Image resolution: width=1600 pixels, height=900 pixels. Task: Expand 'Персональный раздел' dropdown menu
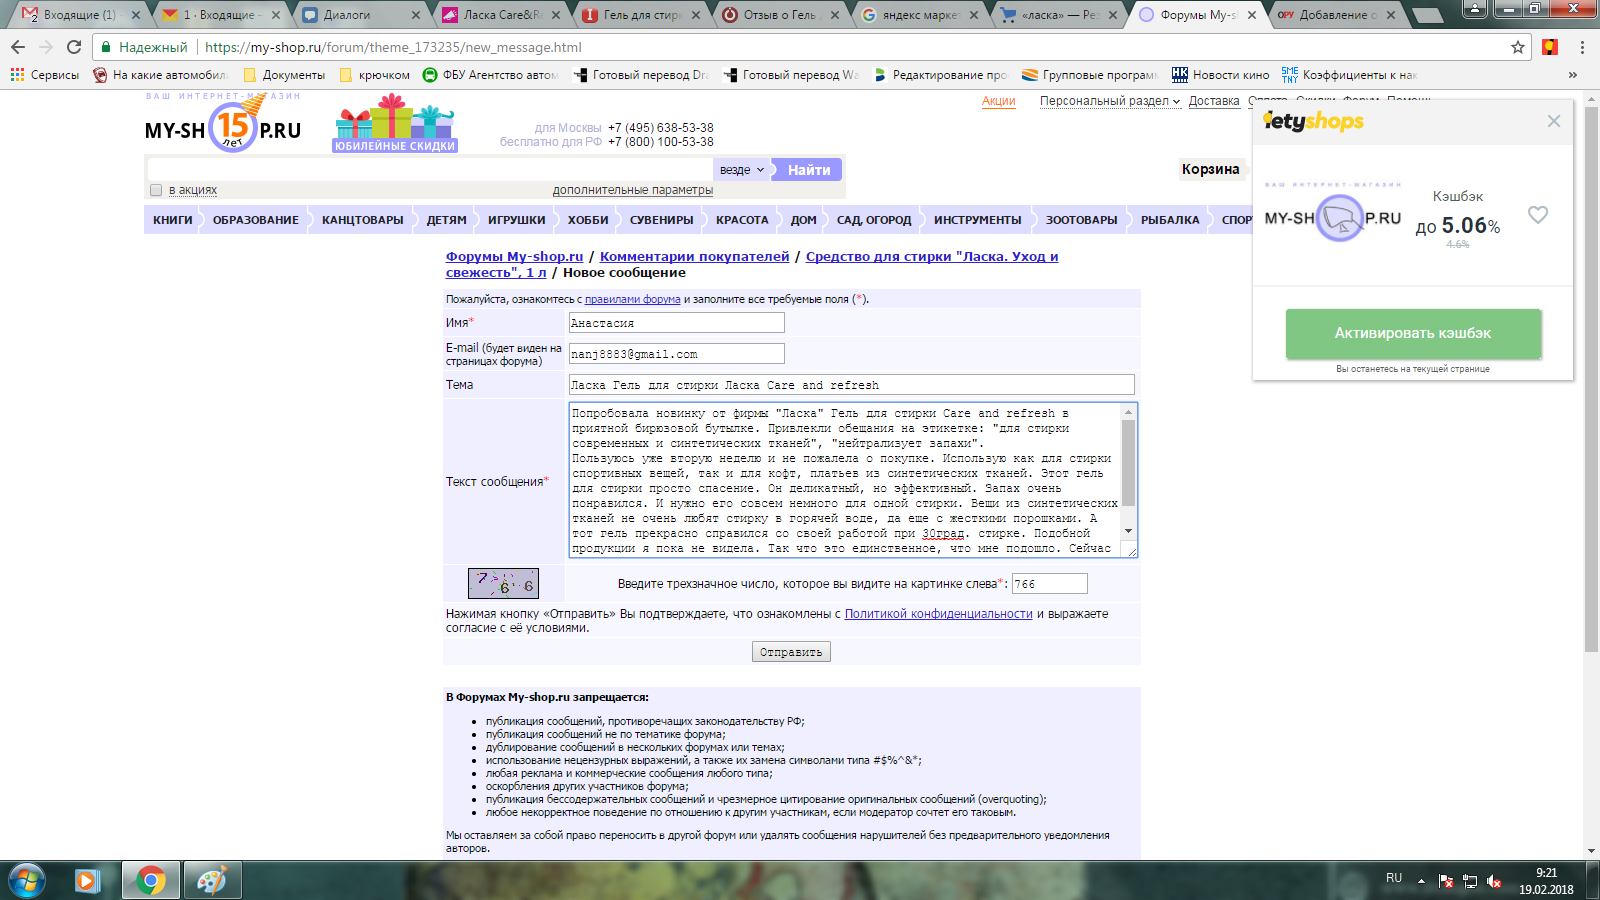point(1109,101)
